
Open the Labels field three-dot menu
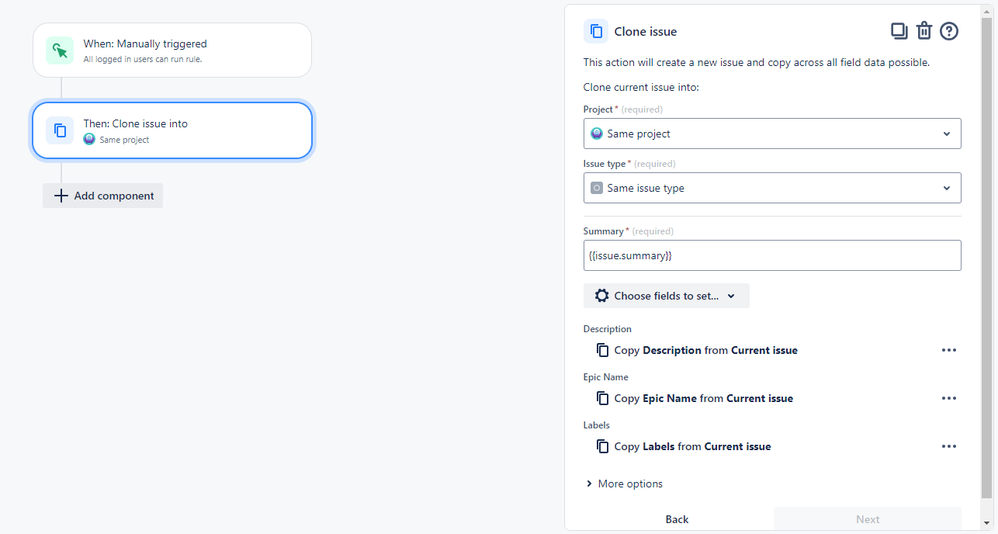pyautogui.click(x=949, y=446)
